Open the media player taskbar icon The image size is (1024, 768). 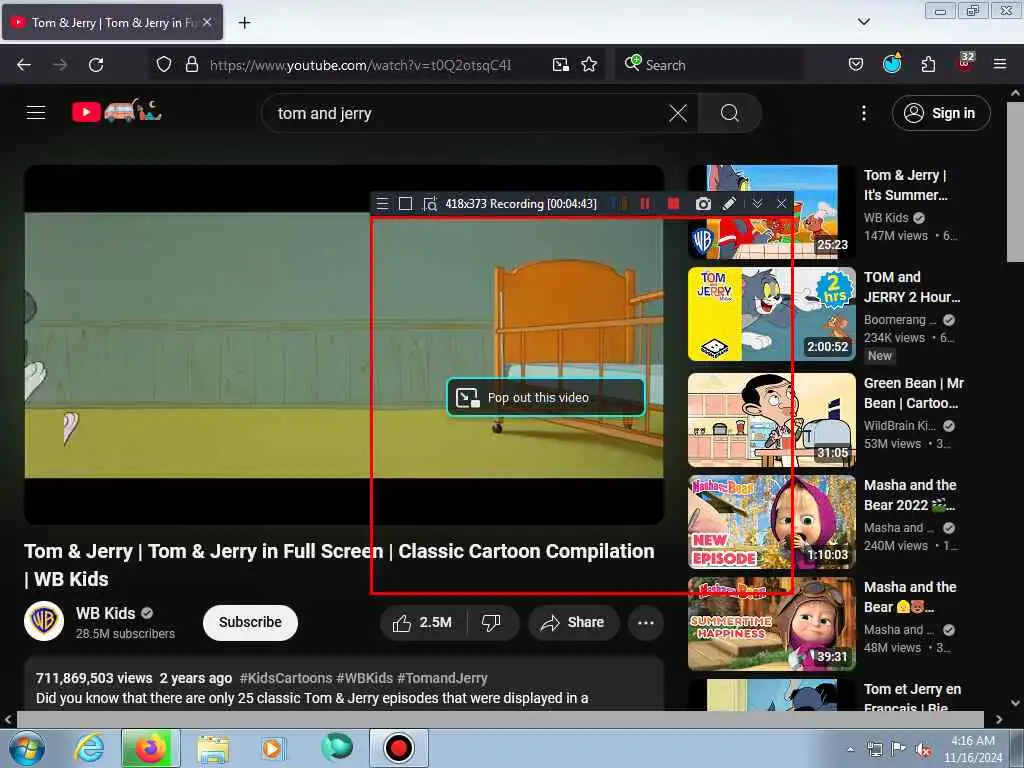coord(272,748)
